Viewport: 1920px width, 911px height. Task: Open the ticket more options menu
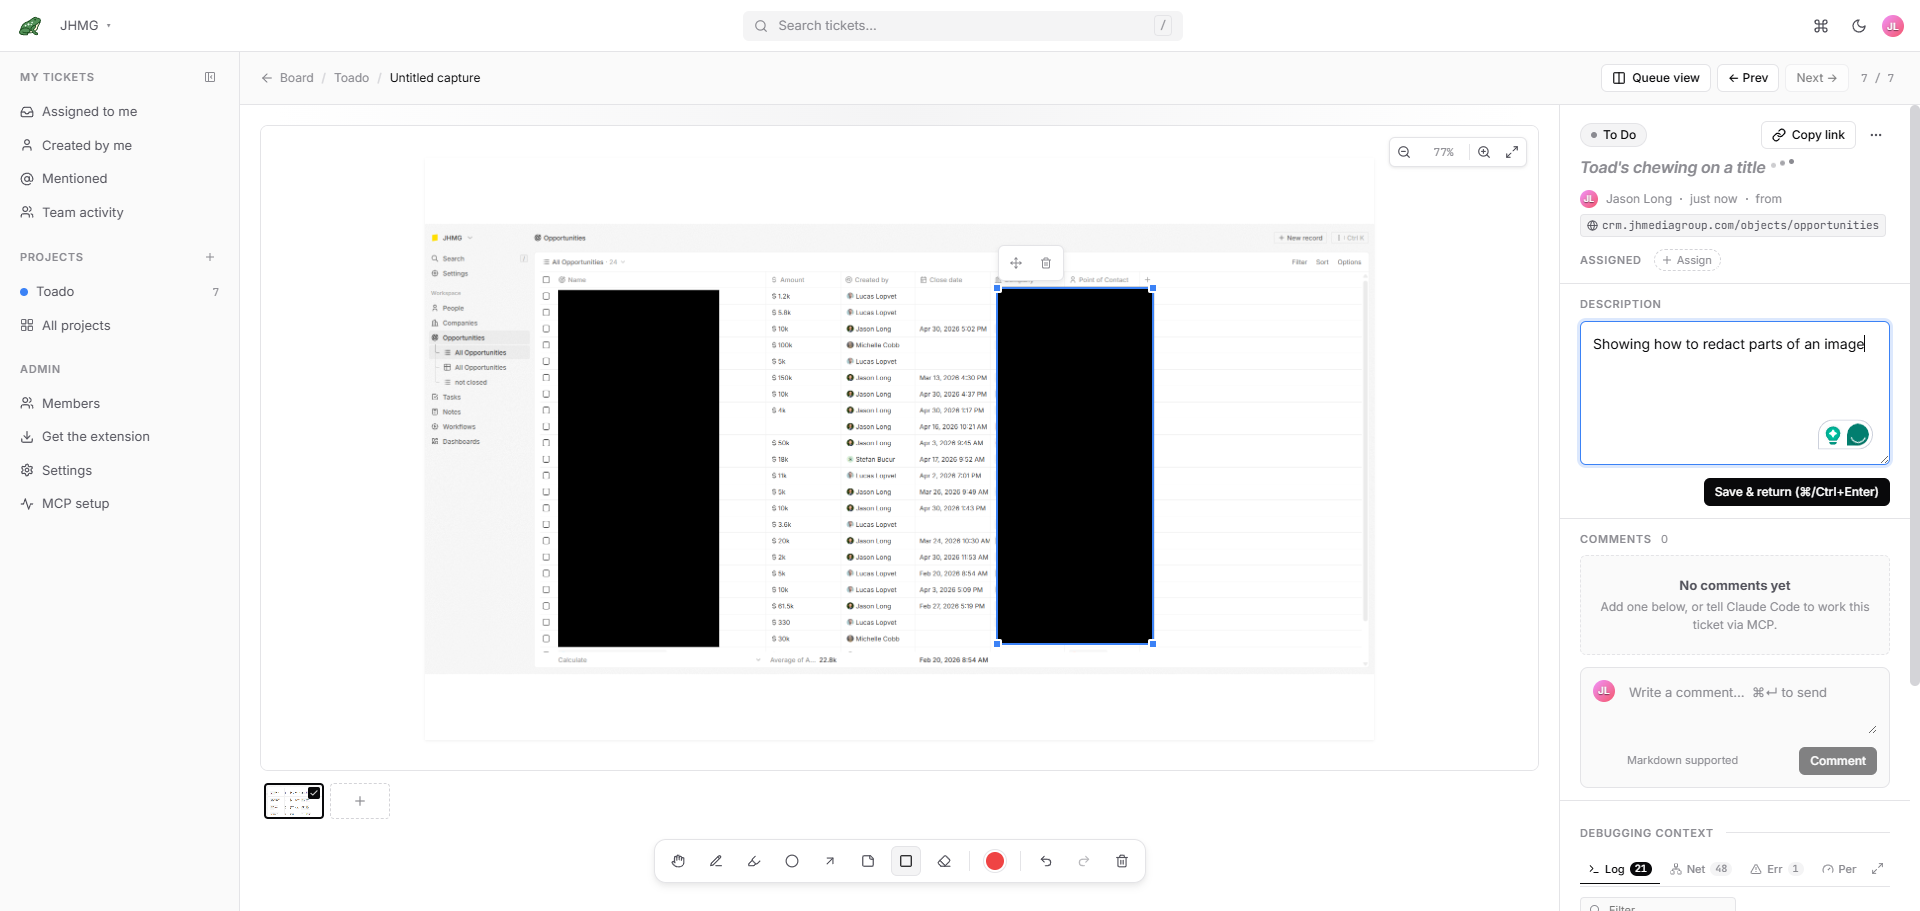coord(1876,135)
